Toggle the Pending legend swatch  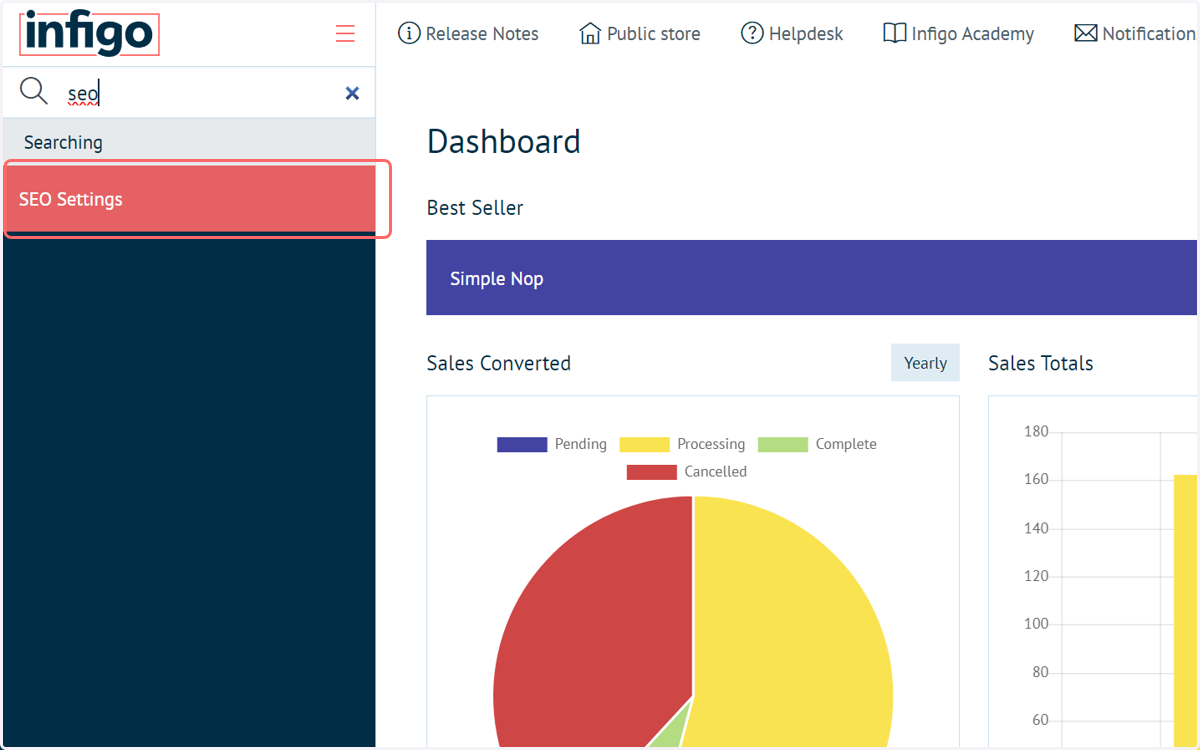pyautogui.click(x=522, y=444)
